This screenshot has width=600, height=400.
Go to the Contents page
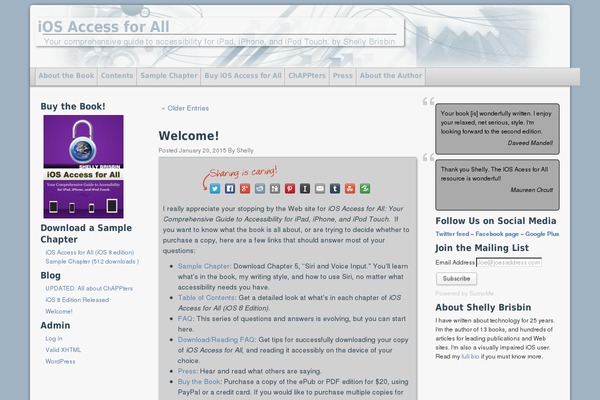[117, 76]
